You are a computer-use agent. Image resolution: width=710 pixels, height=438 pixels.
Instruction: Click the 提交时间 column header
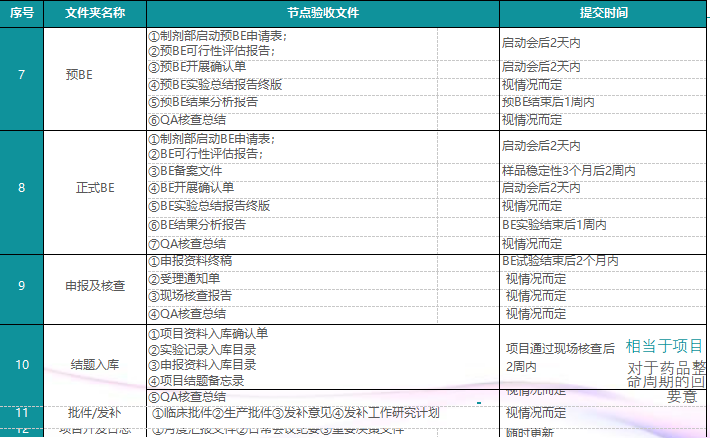(603, 13)
